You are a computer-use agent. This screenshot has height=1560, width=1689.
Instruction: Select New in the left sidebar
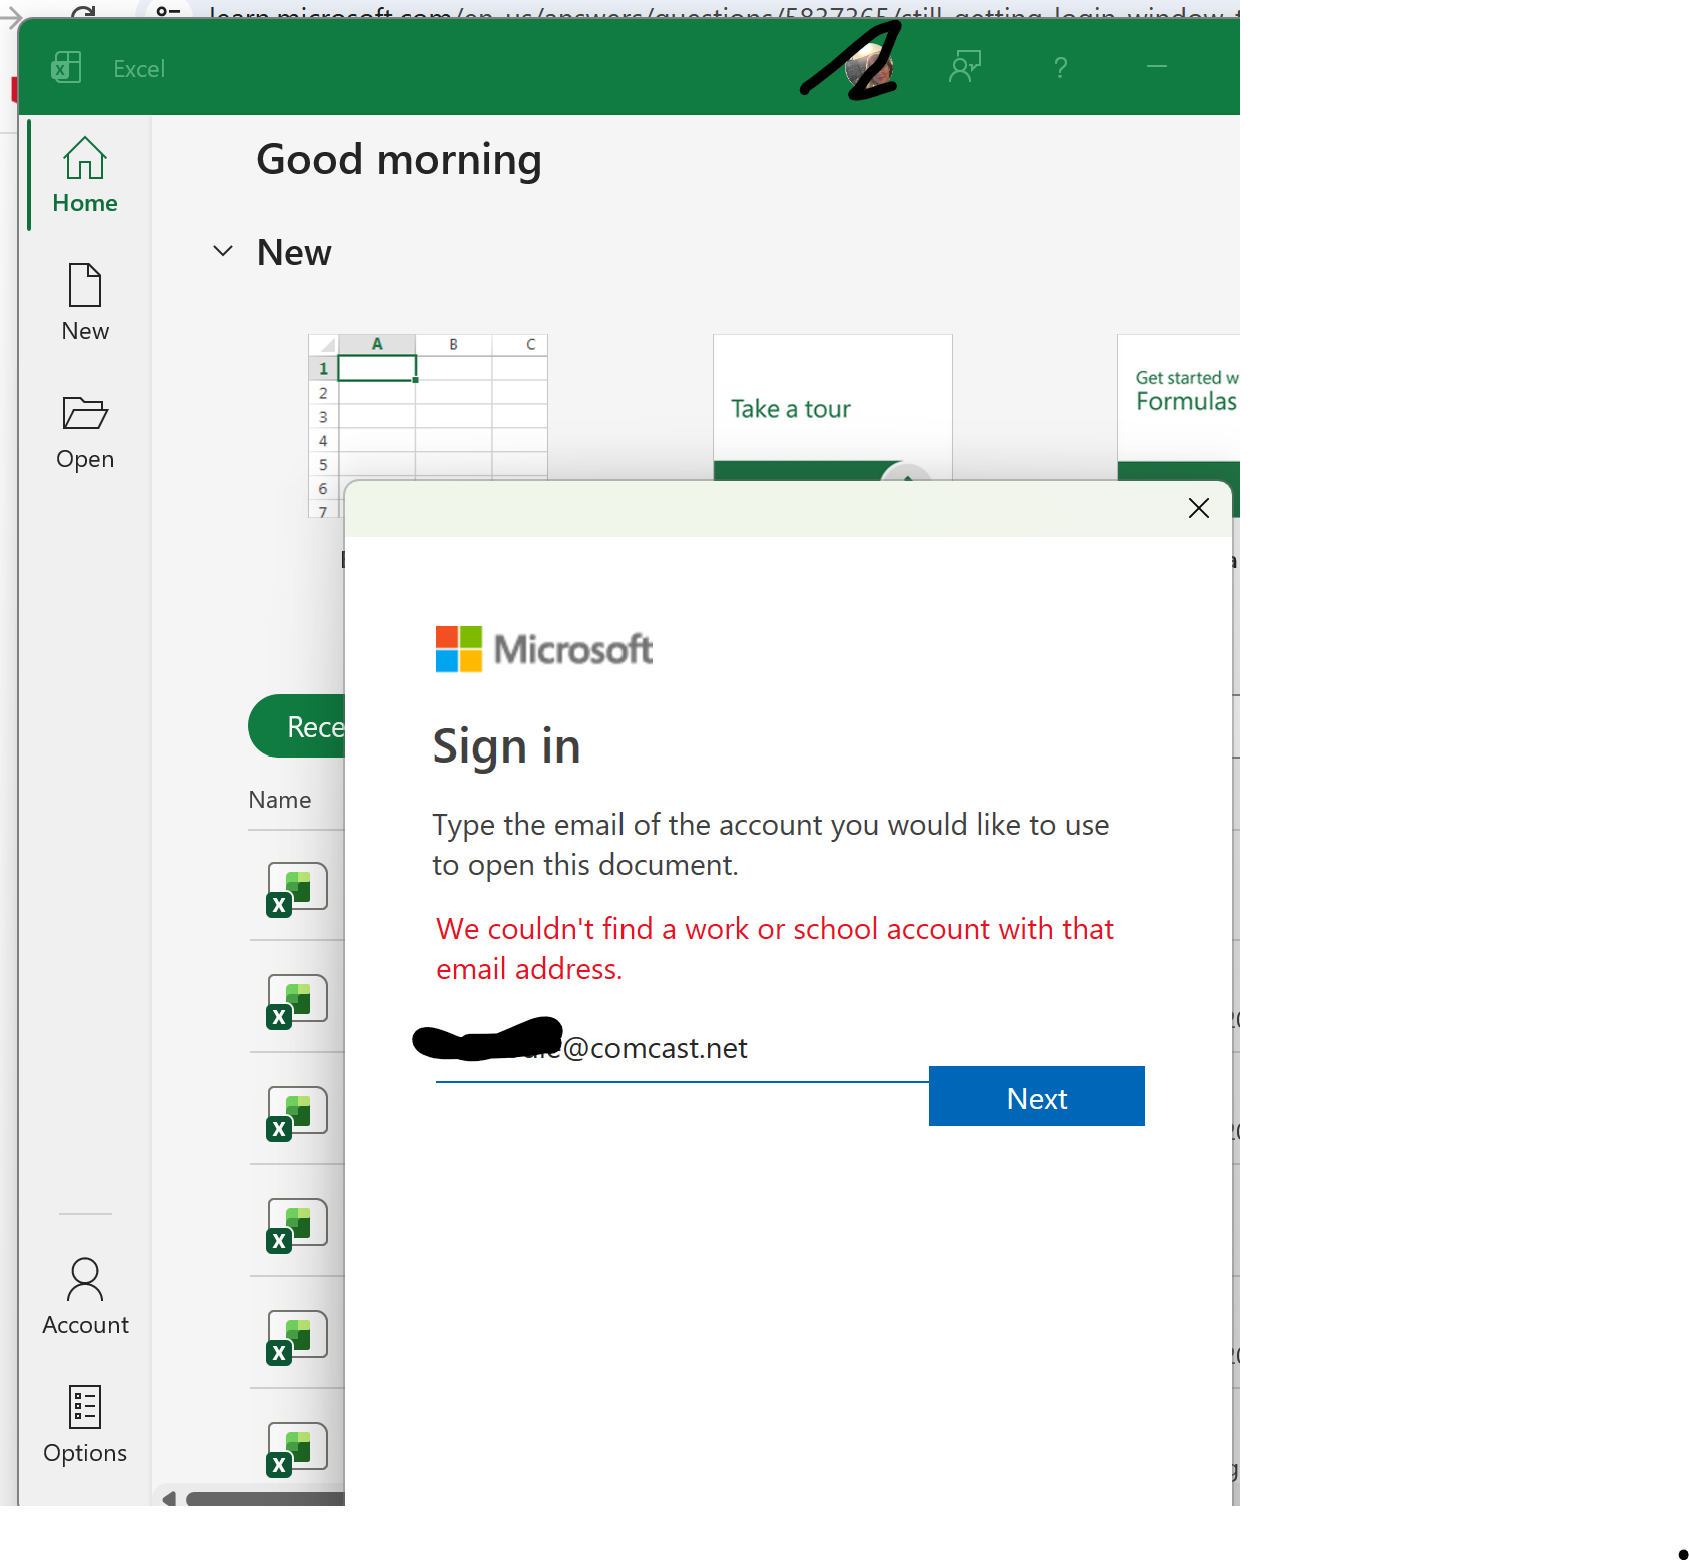tap(85, 302)
